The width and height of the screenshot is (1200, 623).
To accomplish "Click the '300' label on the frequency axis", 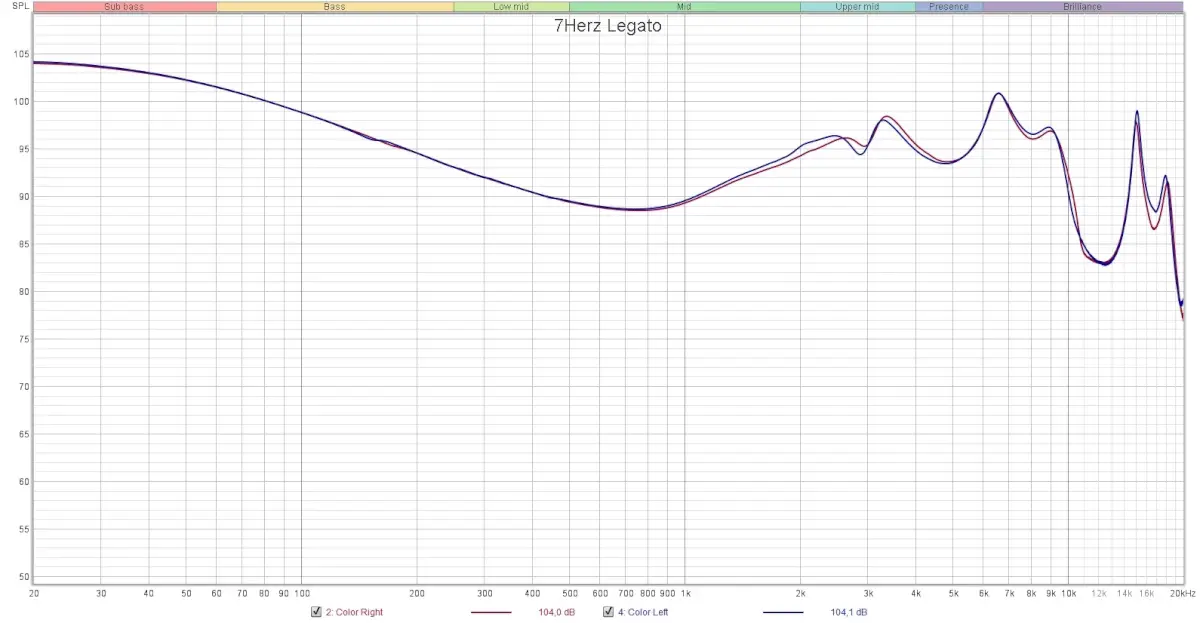I will tap(485, 593).
